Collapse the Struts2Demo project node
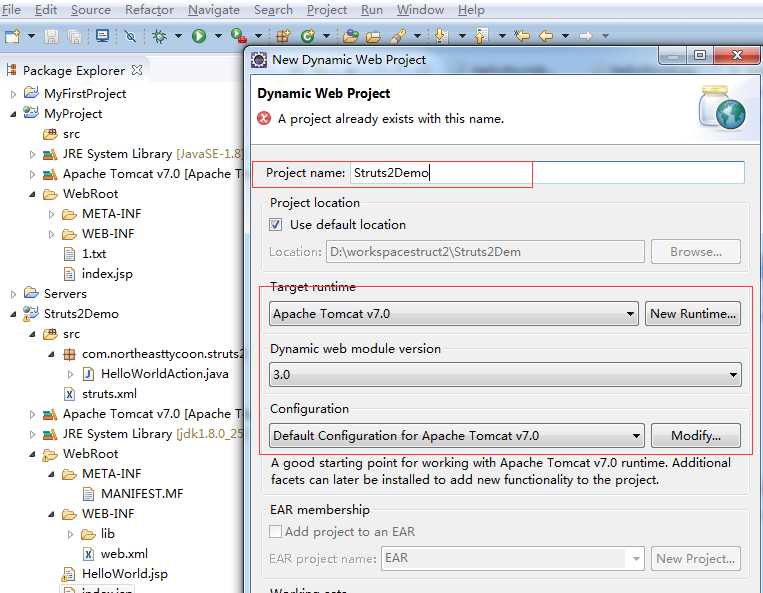 (x=13, y=314)
